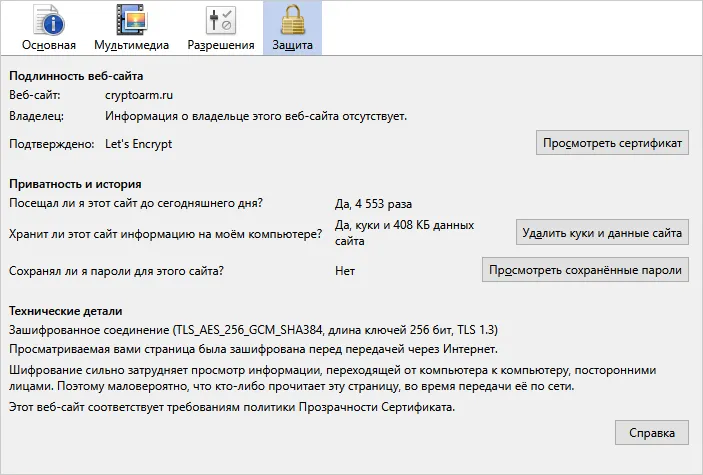703x475 pixels.
Task: Click the TLS_AES_256_GCM_SHA384 encryption line
Action: (253, 330)
